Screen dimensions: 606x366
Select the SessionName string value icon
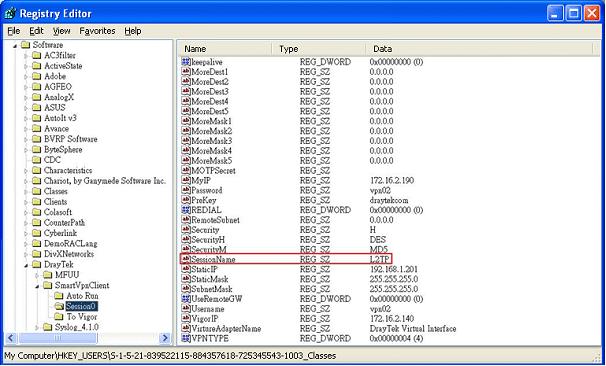point(186,259)
